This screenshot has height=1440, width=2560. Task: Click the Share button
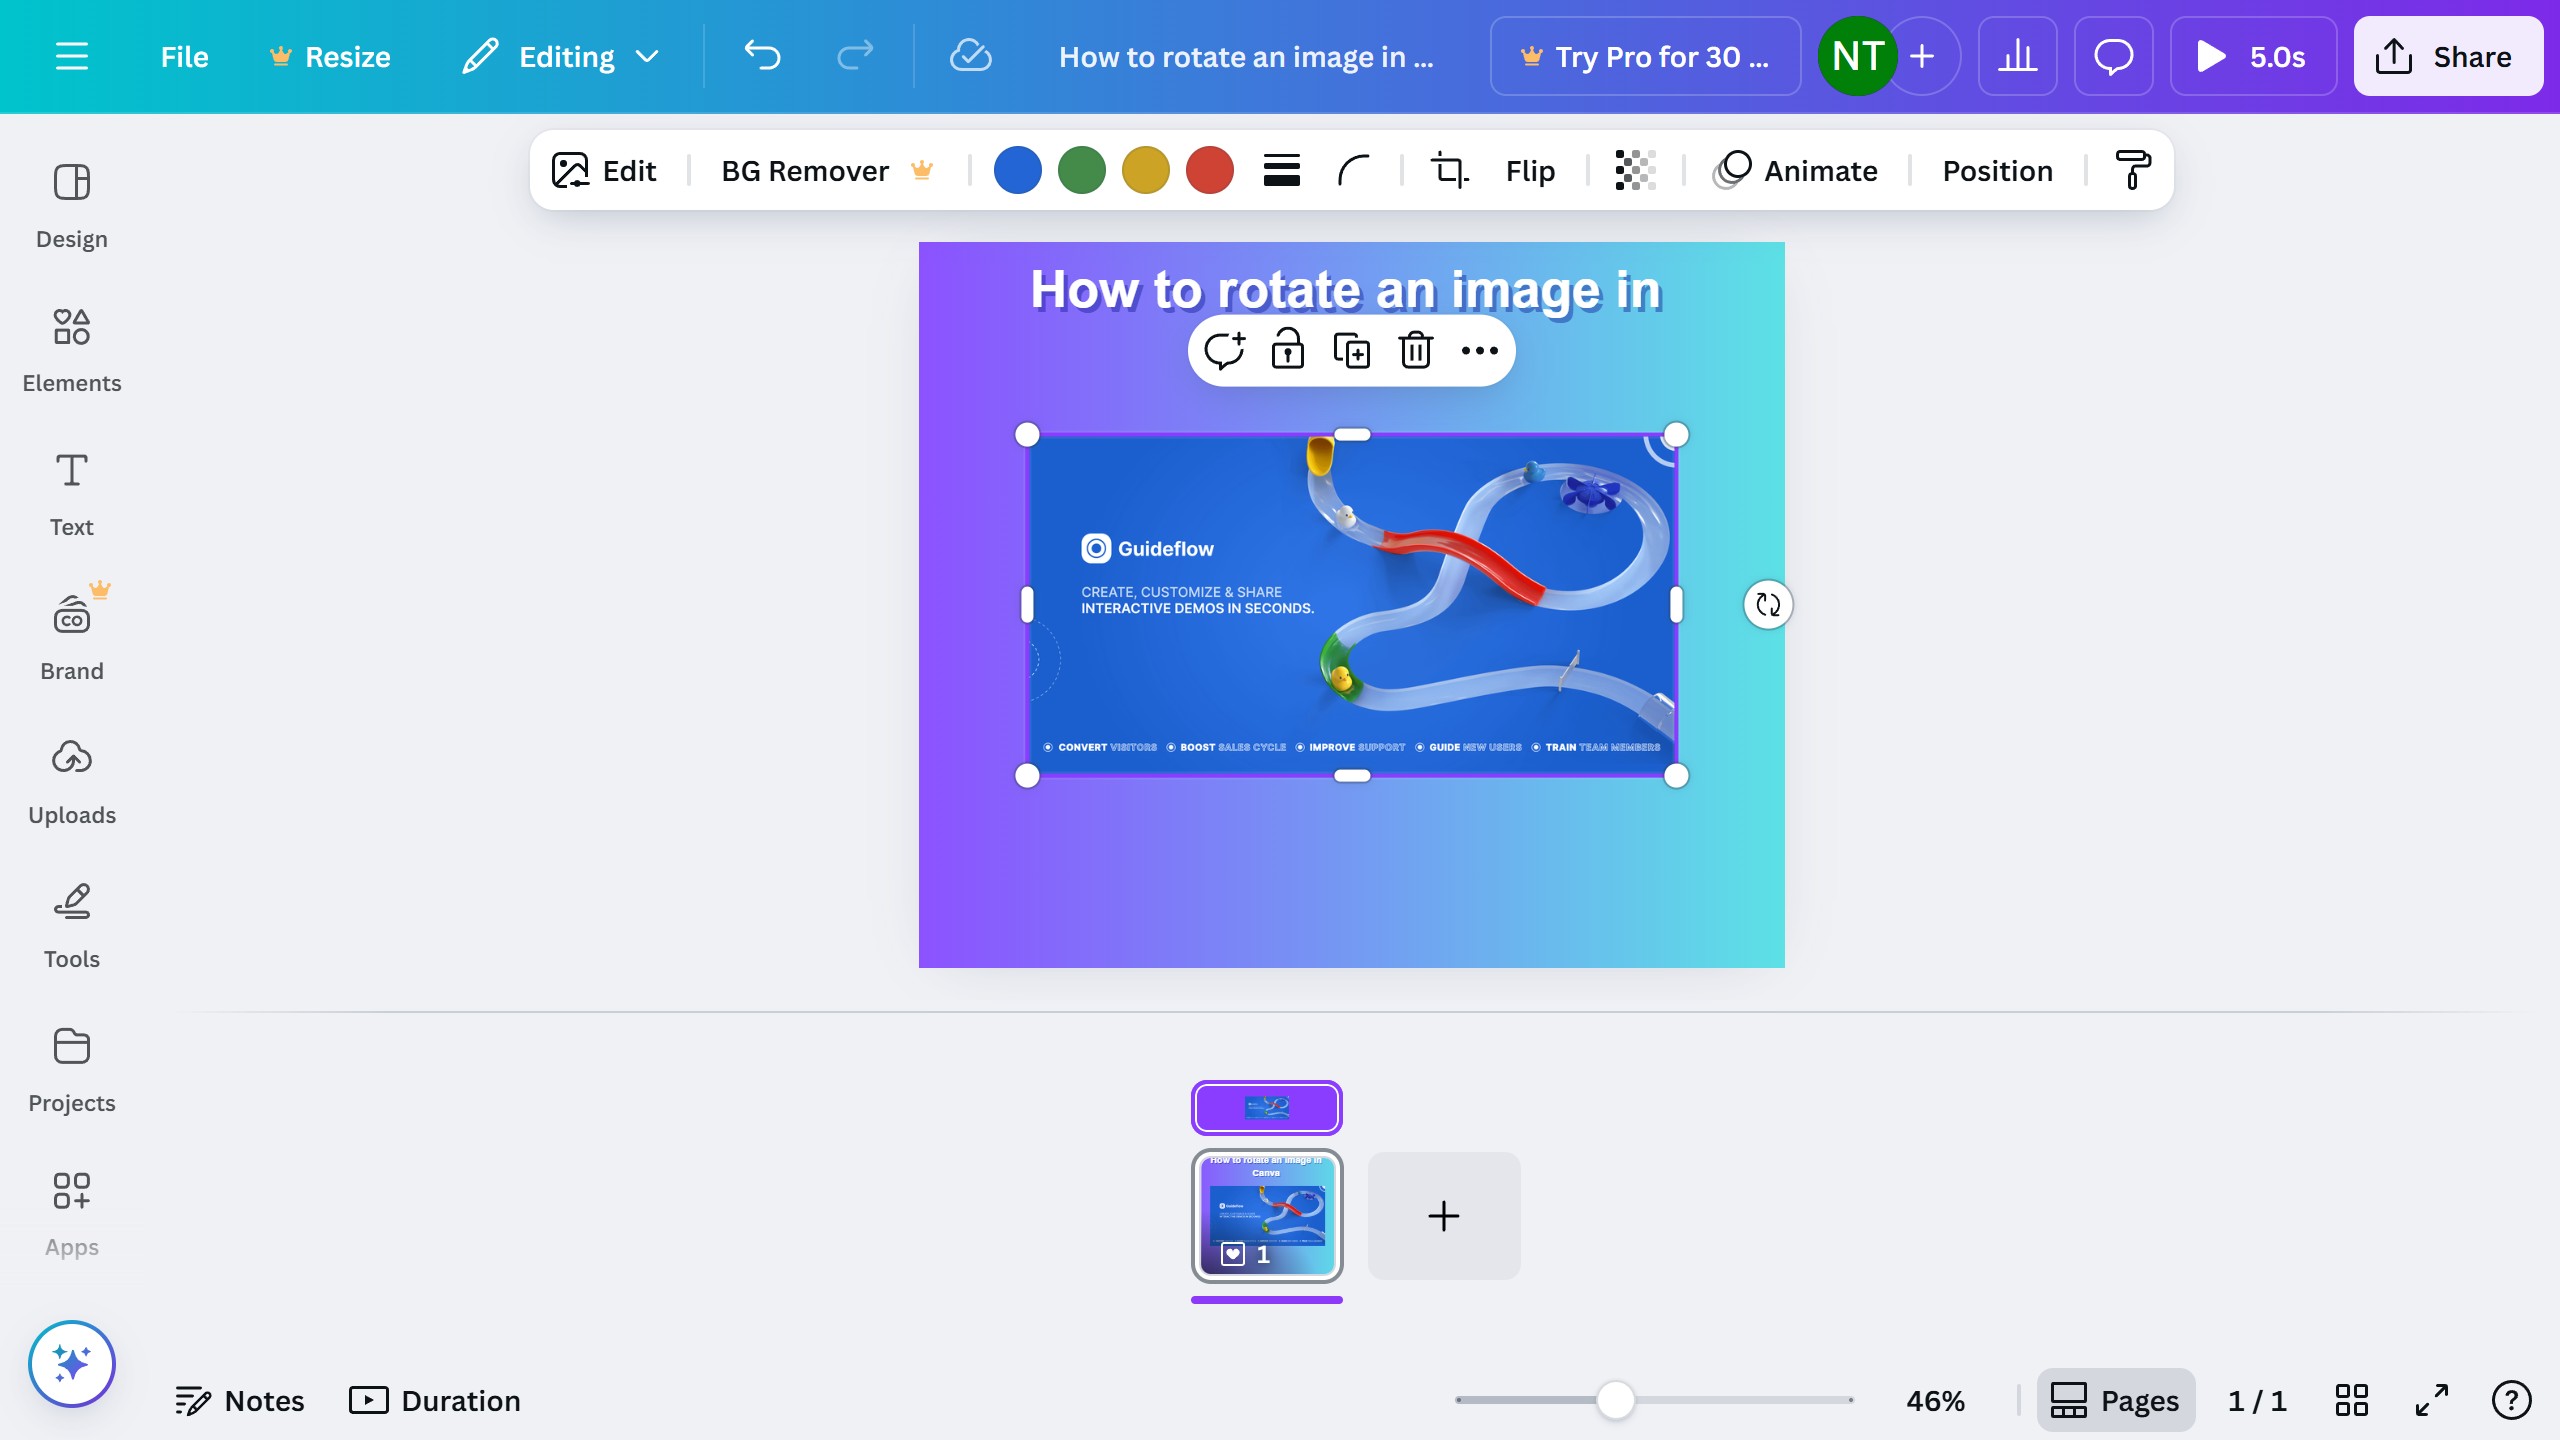[x=2447, y=57]
